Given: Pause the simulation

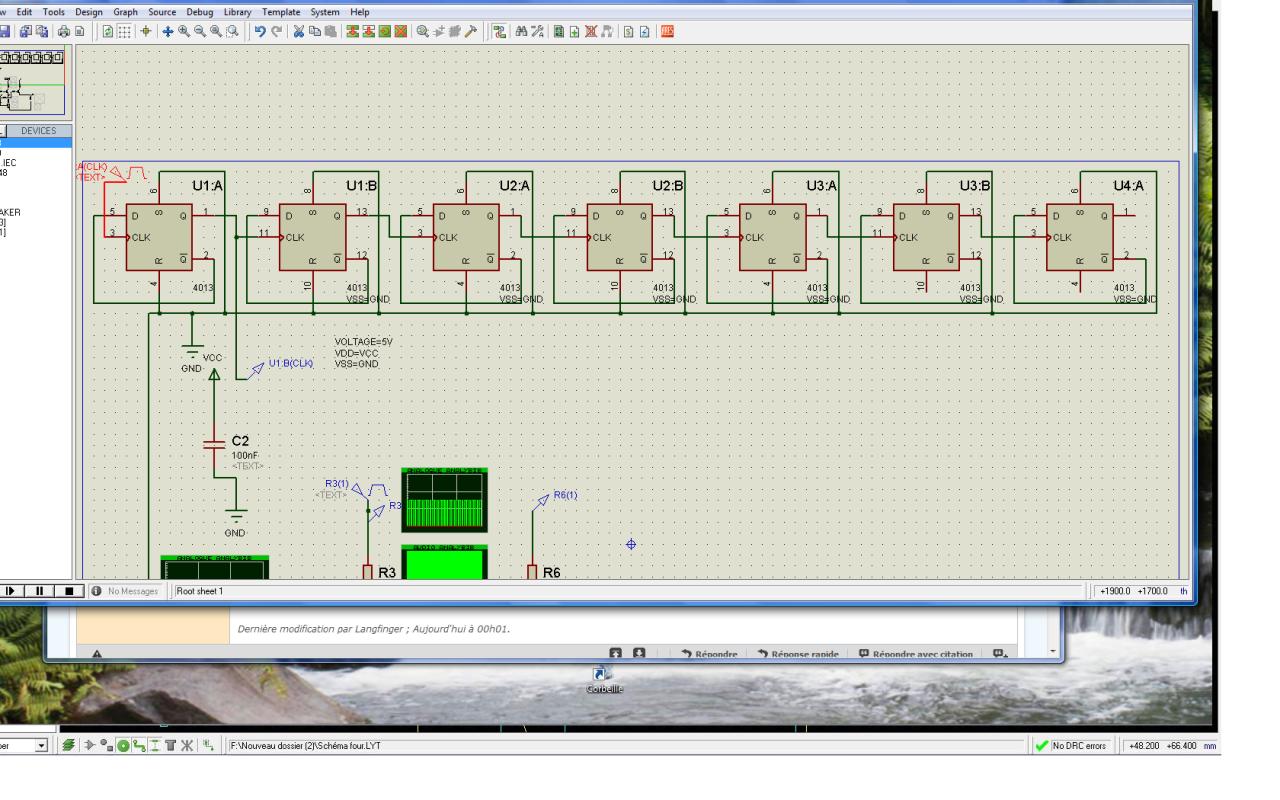Looking at the screenshot, I should pyautogui.click(x=41, y=591).
